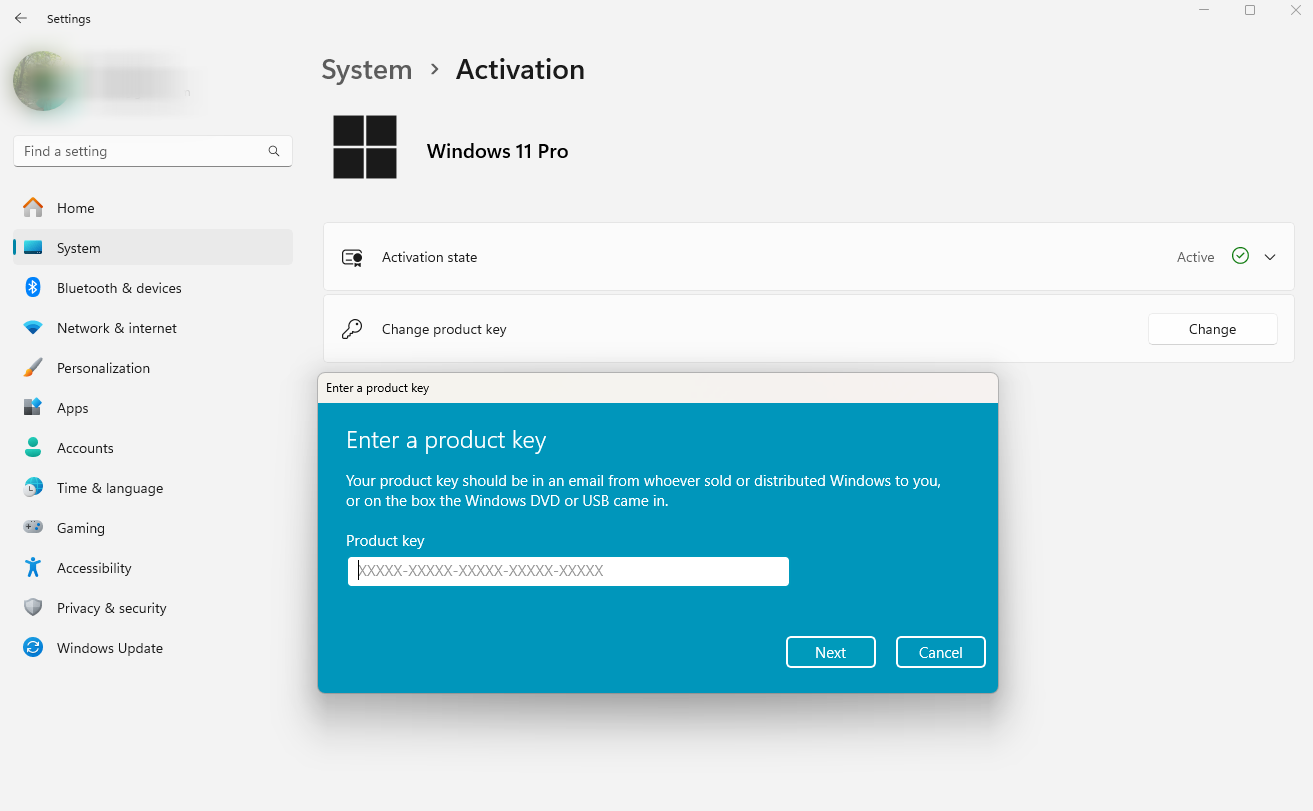Click the green Active checkmark icon
The height and width of the screenshot is (811, 1313).
pyautogui.click(x=1241, y=256)
